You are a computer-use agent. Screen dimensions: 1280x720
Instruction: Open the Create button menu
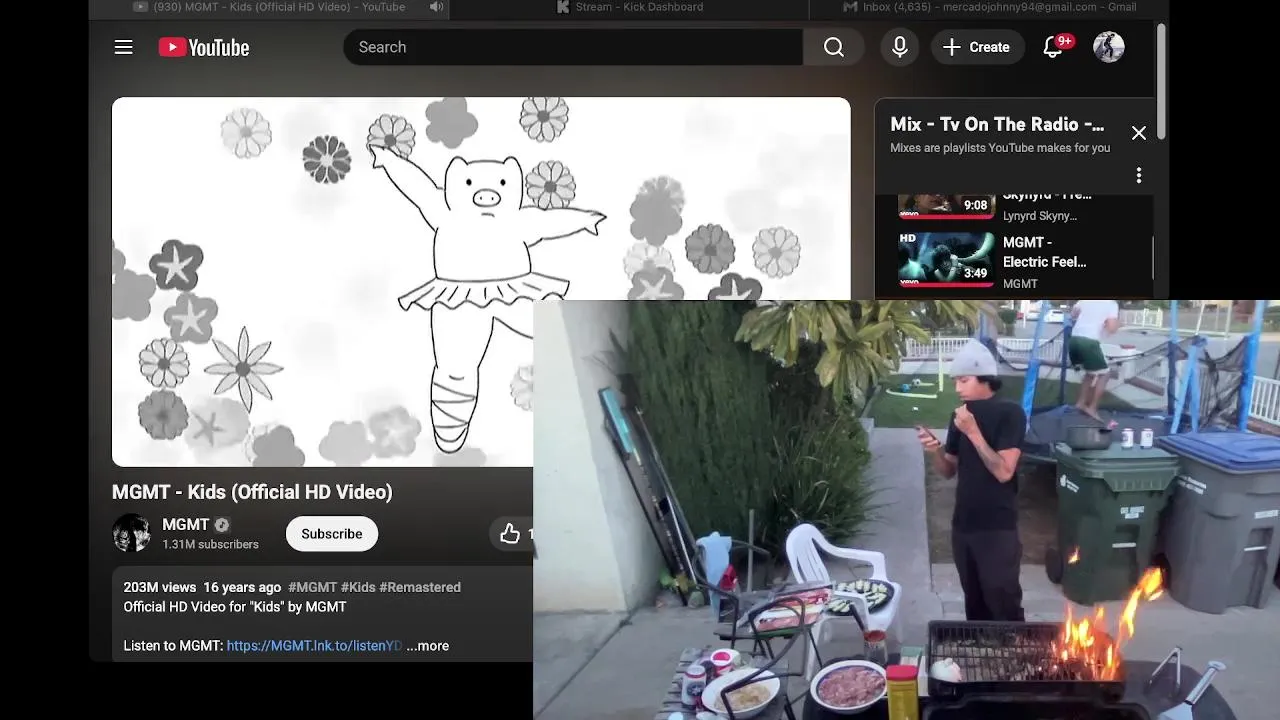977,47
